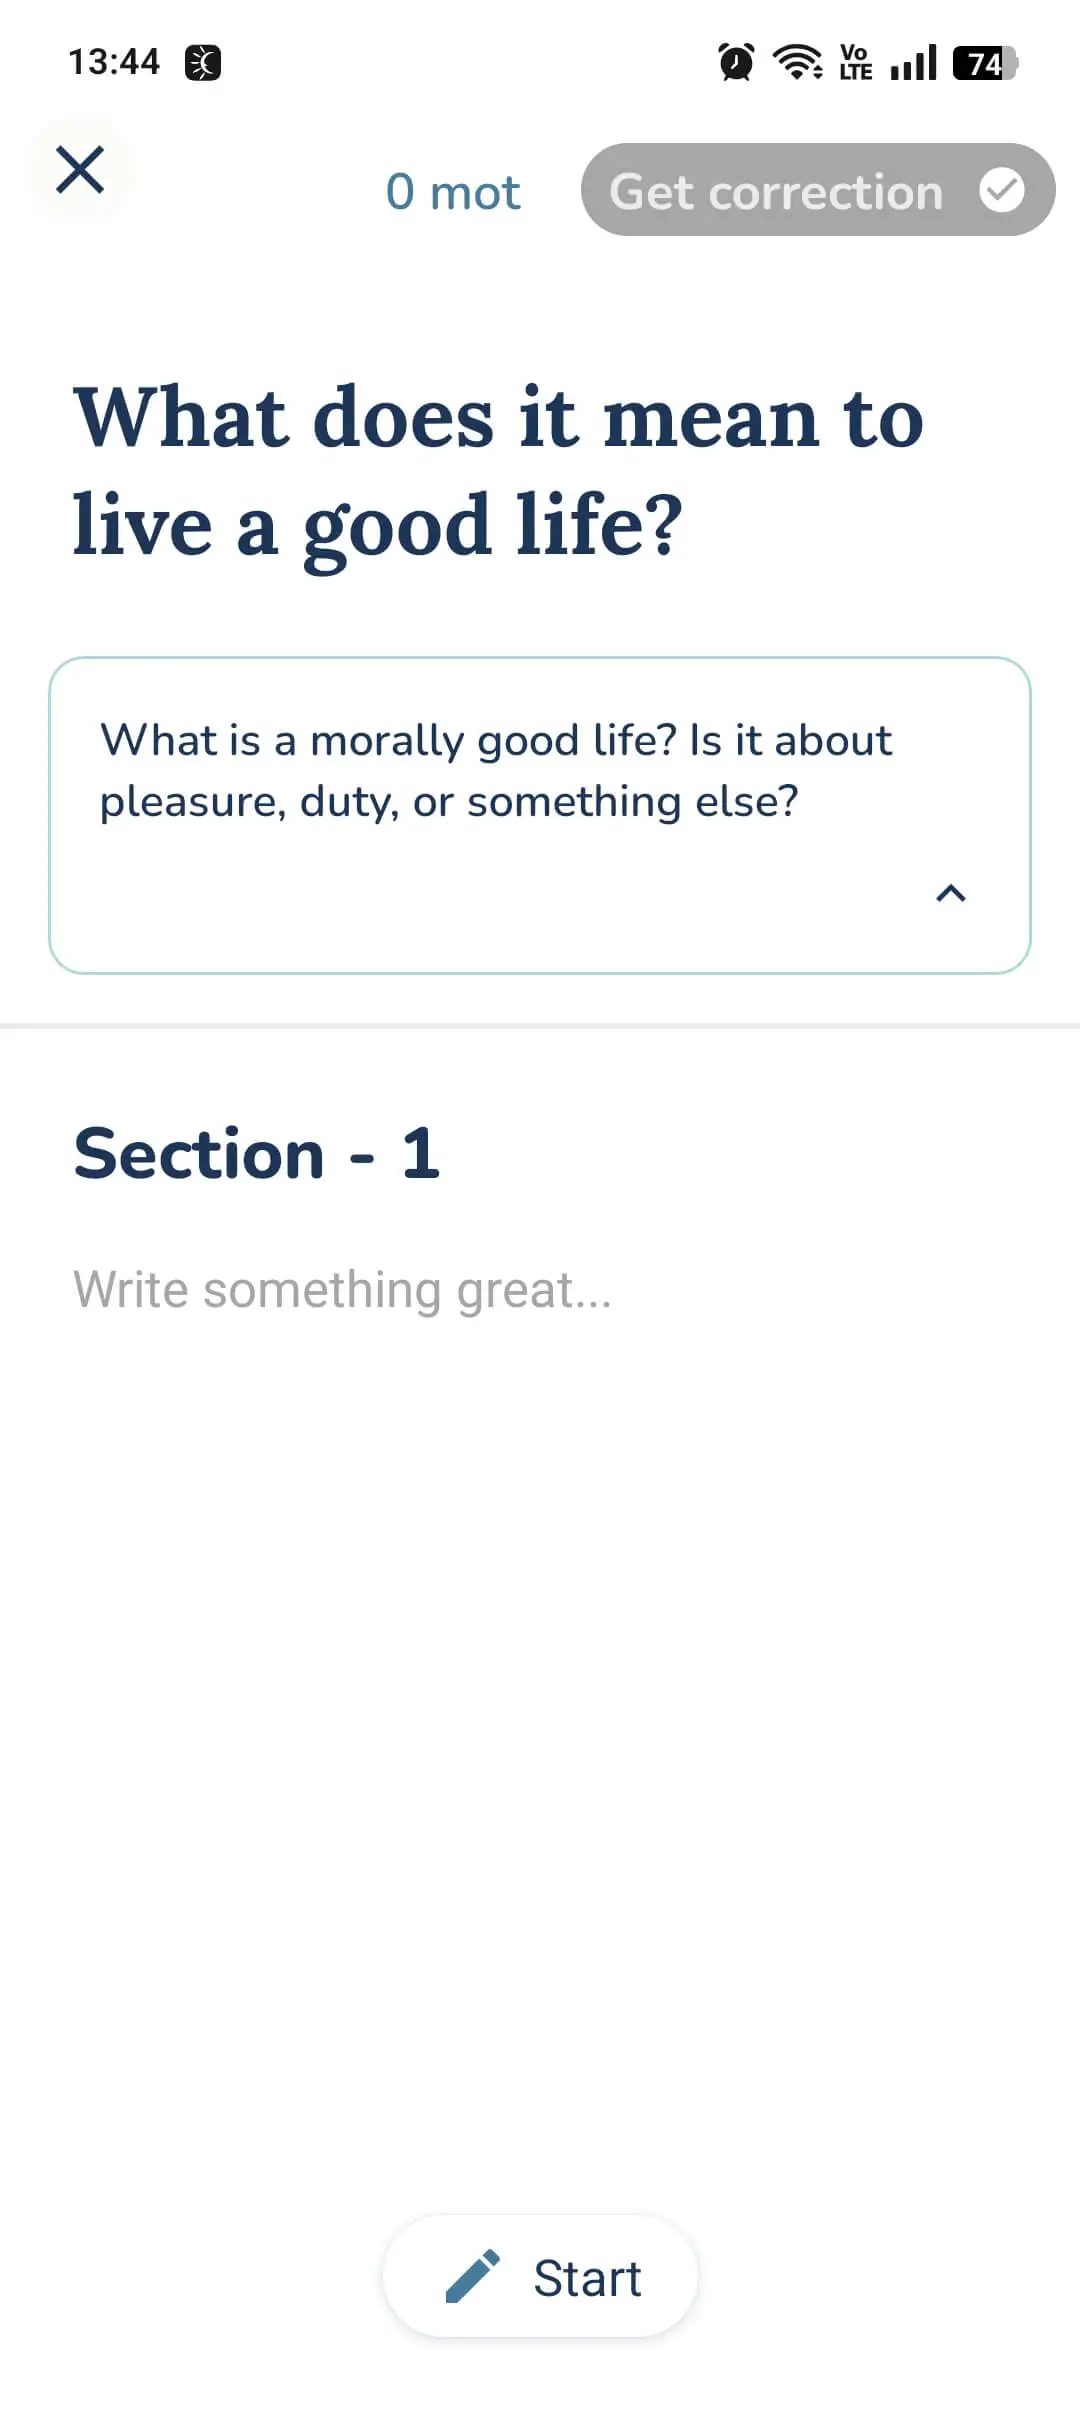Tap the good life question title
The image size is (1080, 2412).
498,472
